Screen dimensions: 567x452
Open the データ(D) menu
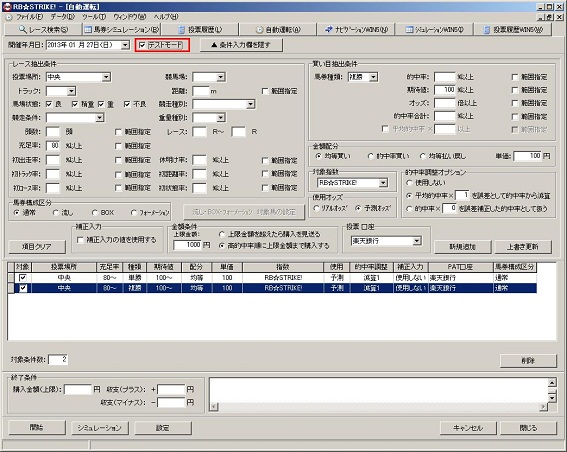coord(62,17)
